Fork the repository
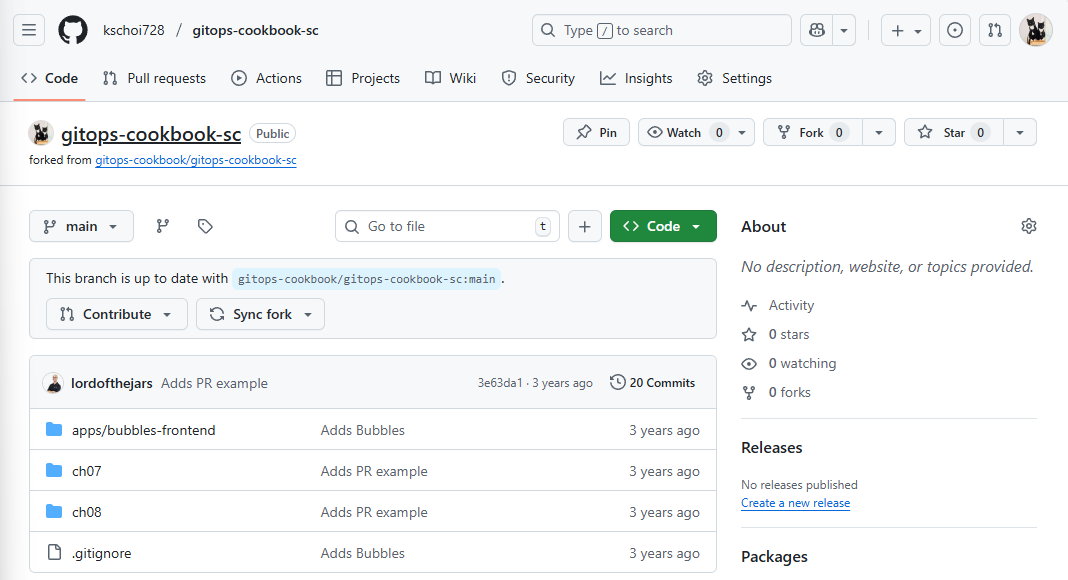 click(813, 132)
